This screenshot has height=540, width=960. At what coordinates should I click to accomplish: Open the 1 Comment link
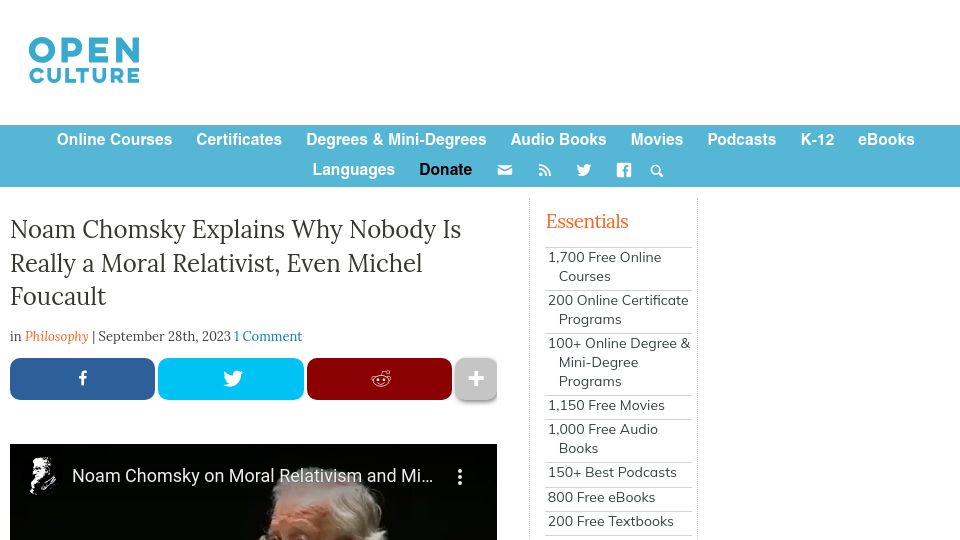(x=268, y=336)
